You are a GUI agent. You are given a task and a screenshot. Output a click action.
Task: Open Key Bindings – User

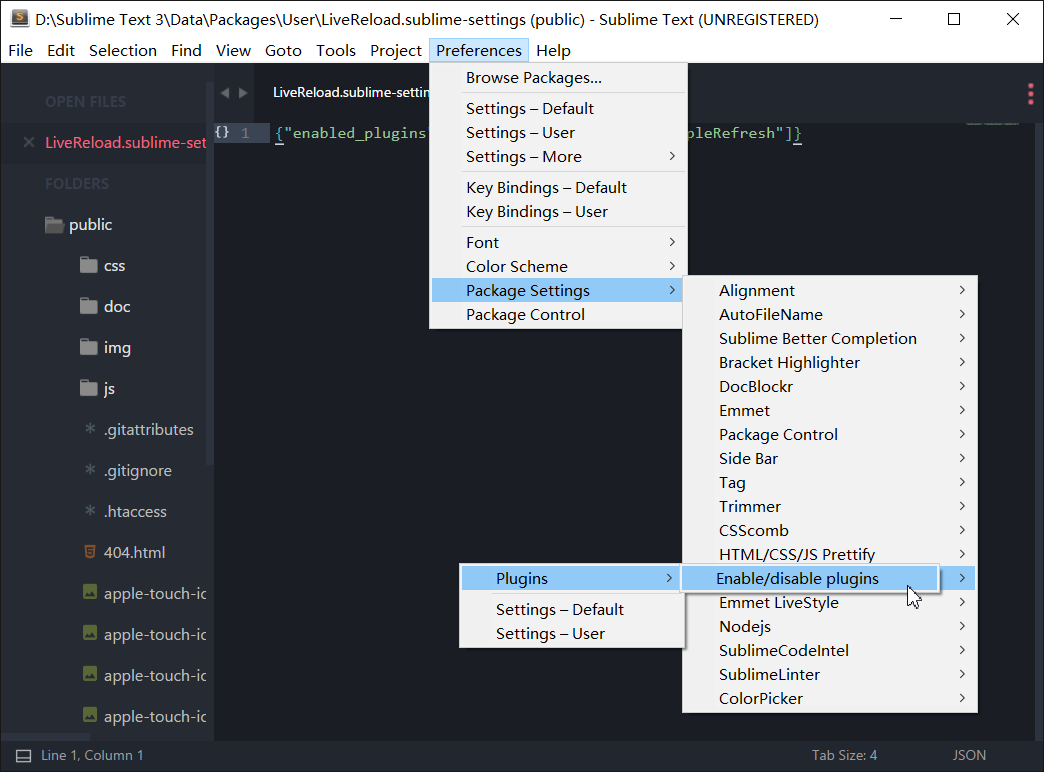pos(558,212)
